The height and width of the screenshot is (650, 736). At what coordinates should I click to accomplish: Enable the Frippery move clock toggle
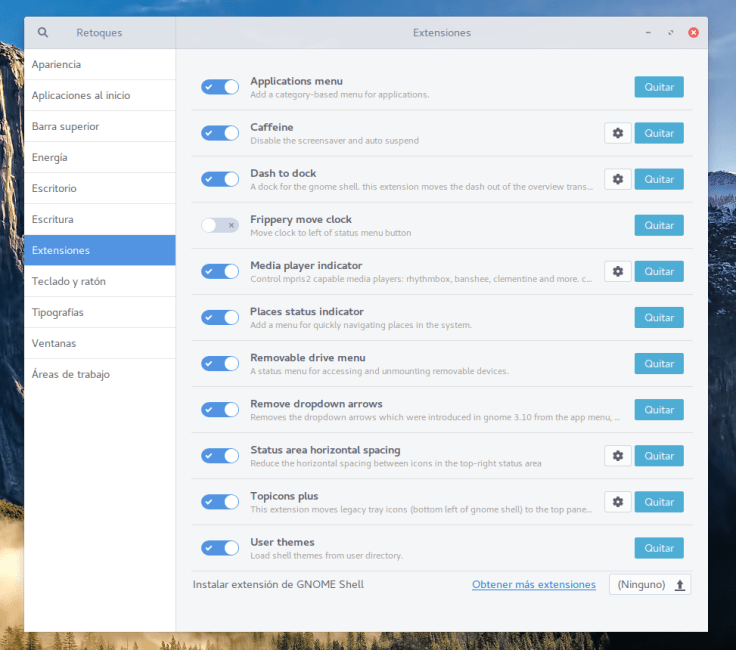[x=220, y=225]
